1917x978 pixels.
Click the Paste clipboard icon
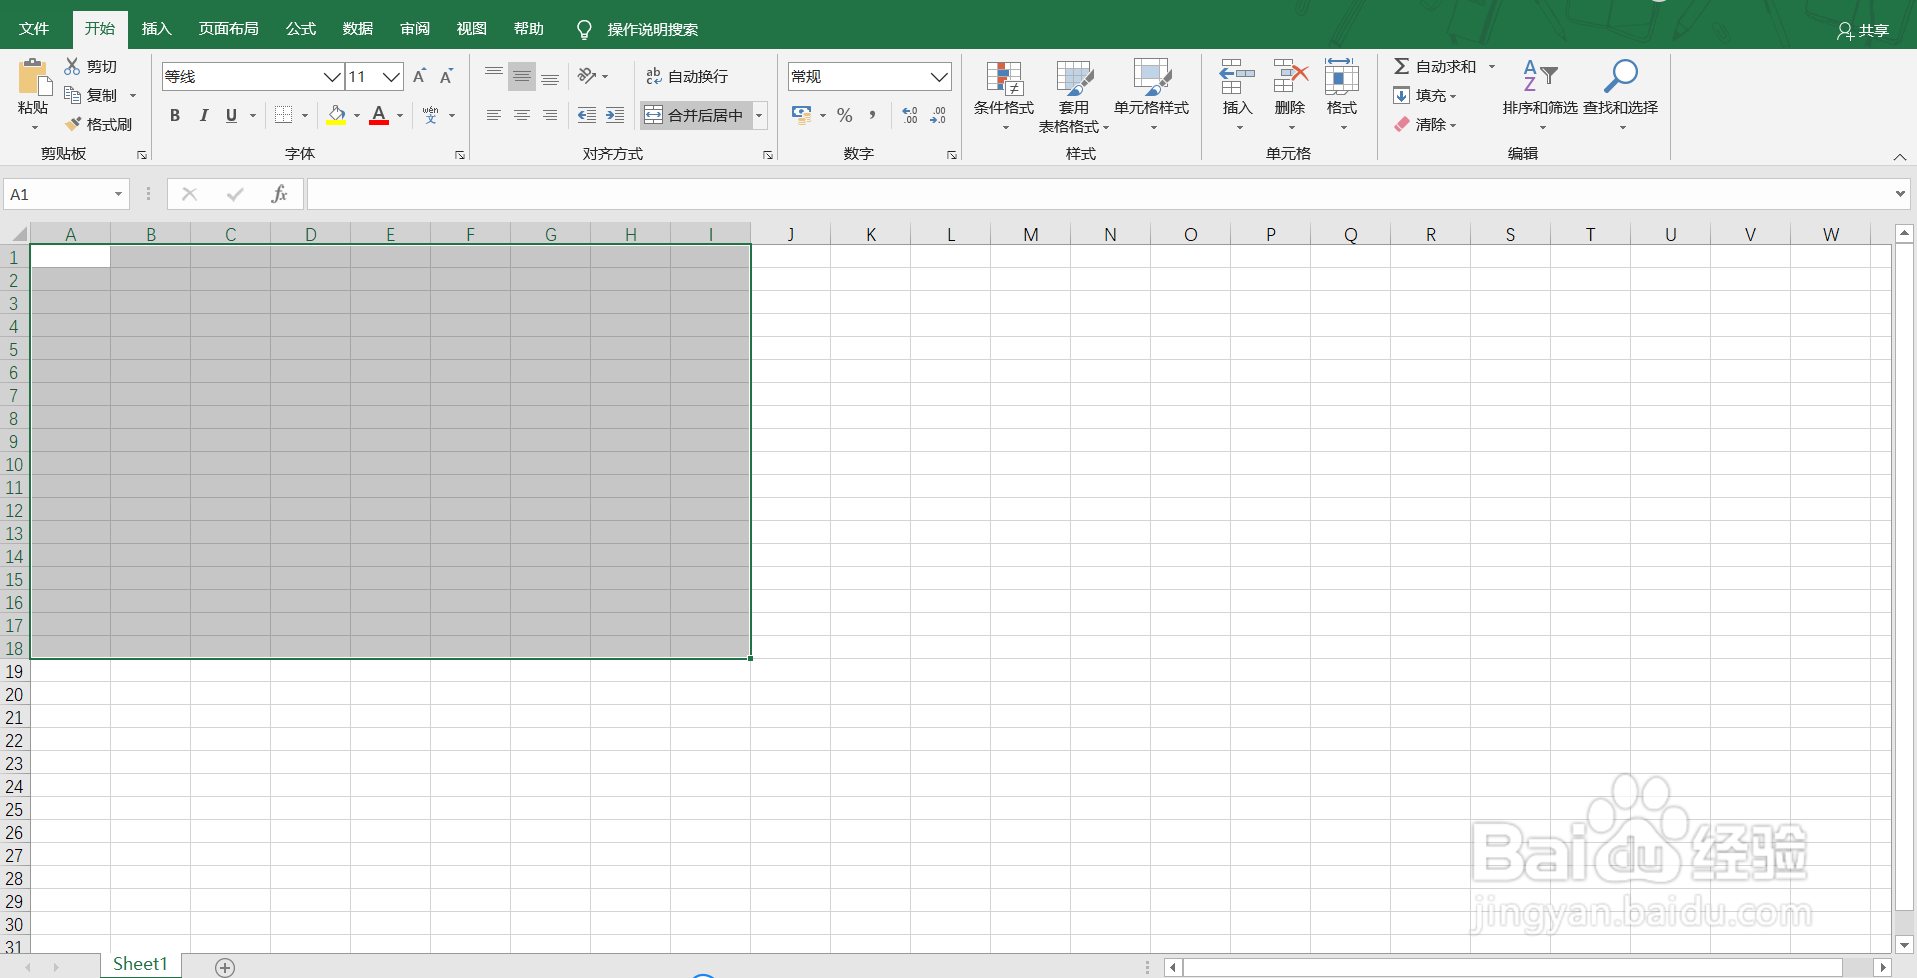33,77
